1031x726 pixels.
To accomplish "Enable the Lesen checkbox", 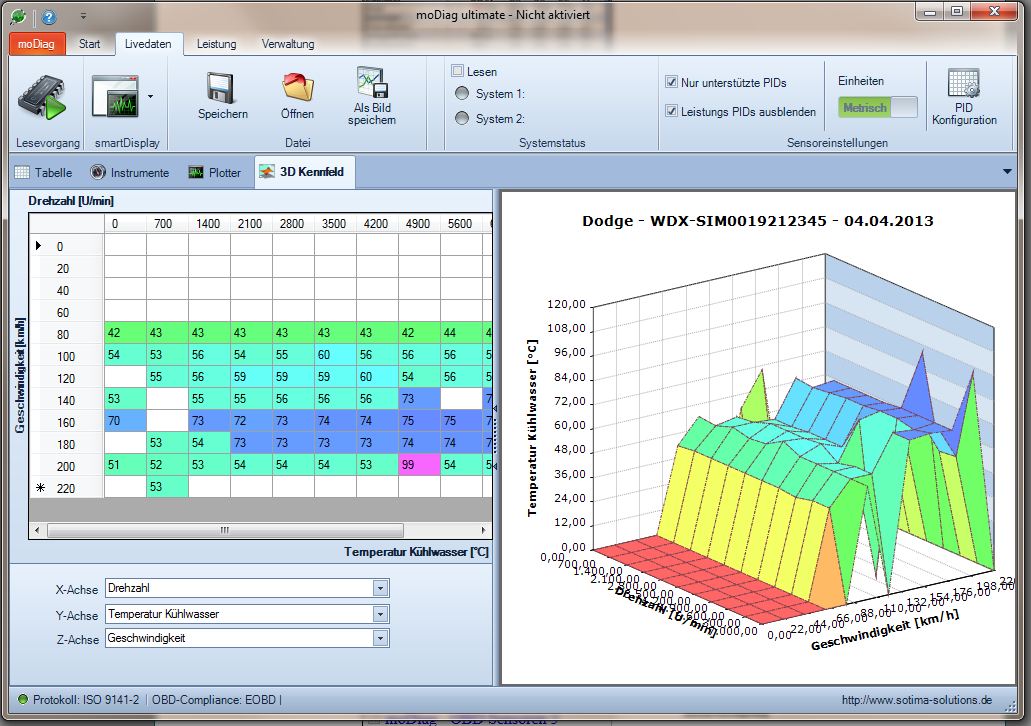I will pyautogui.click(x=458, y=71).
